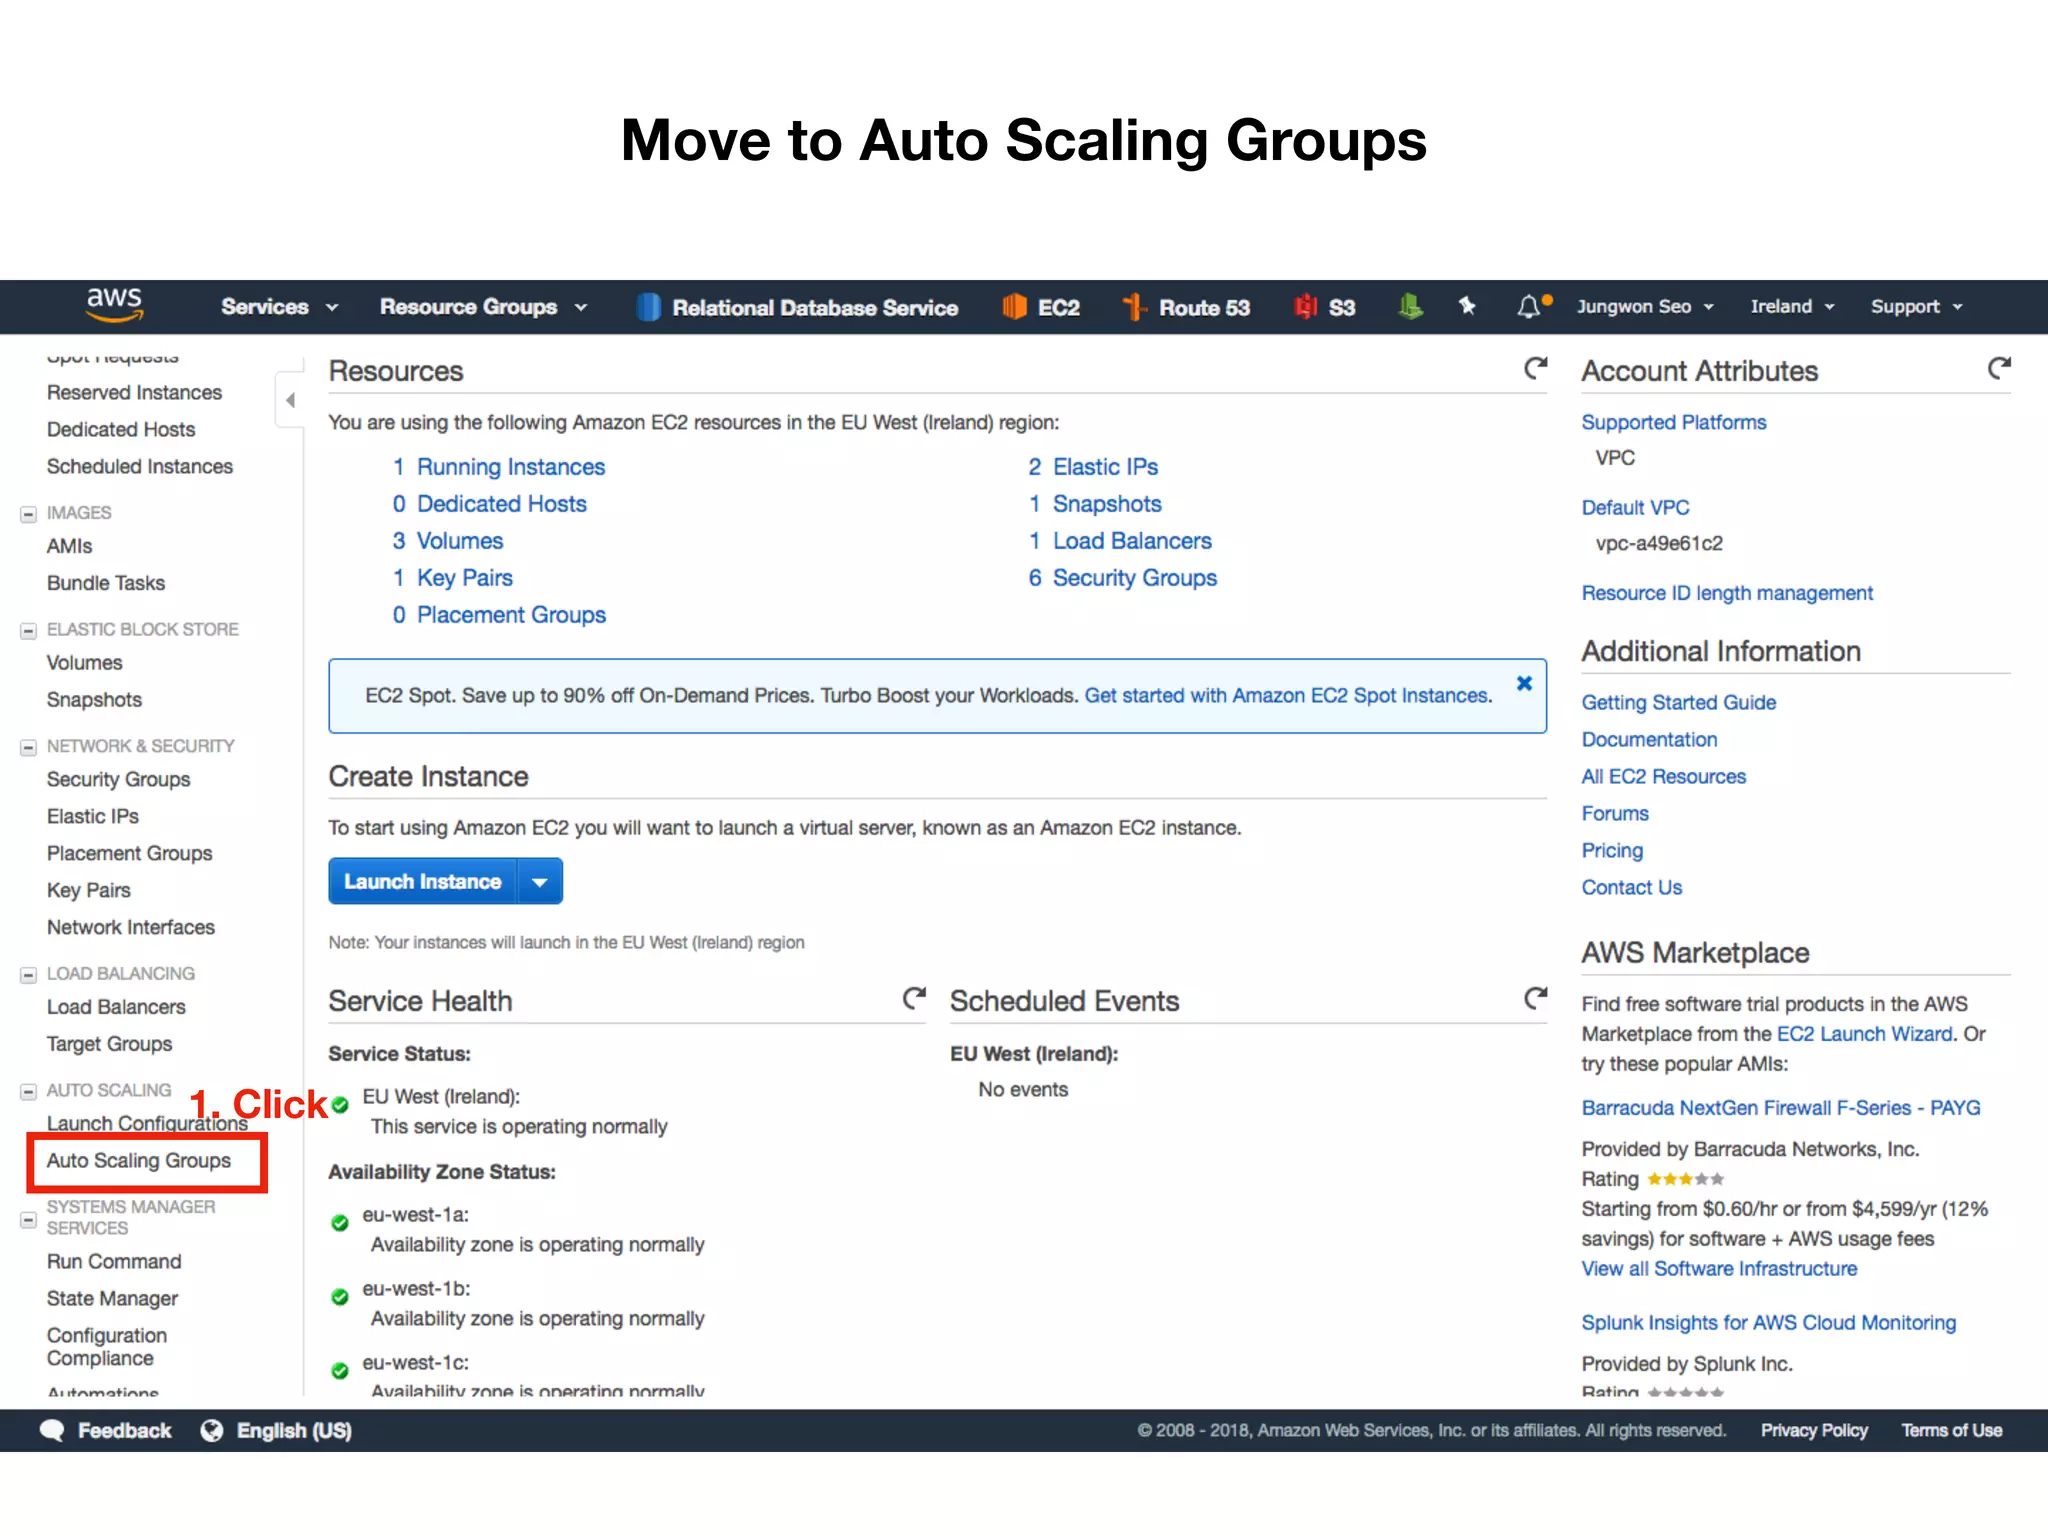Open Network Interfaces in sidebar

pos(130,927)
